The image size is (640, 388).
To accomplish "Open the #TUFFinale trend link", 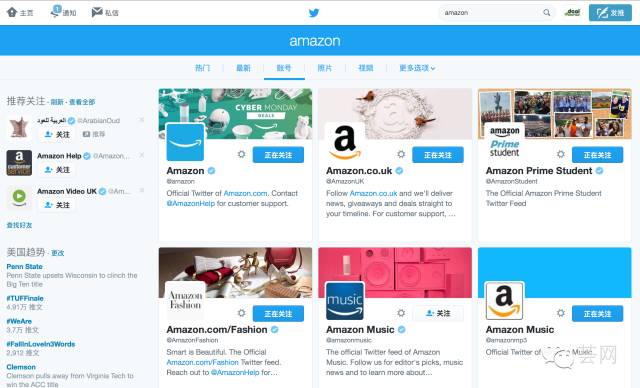I will pyautogui.click(x=25, y=298).
